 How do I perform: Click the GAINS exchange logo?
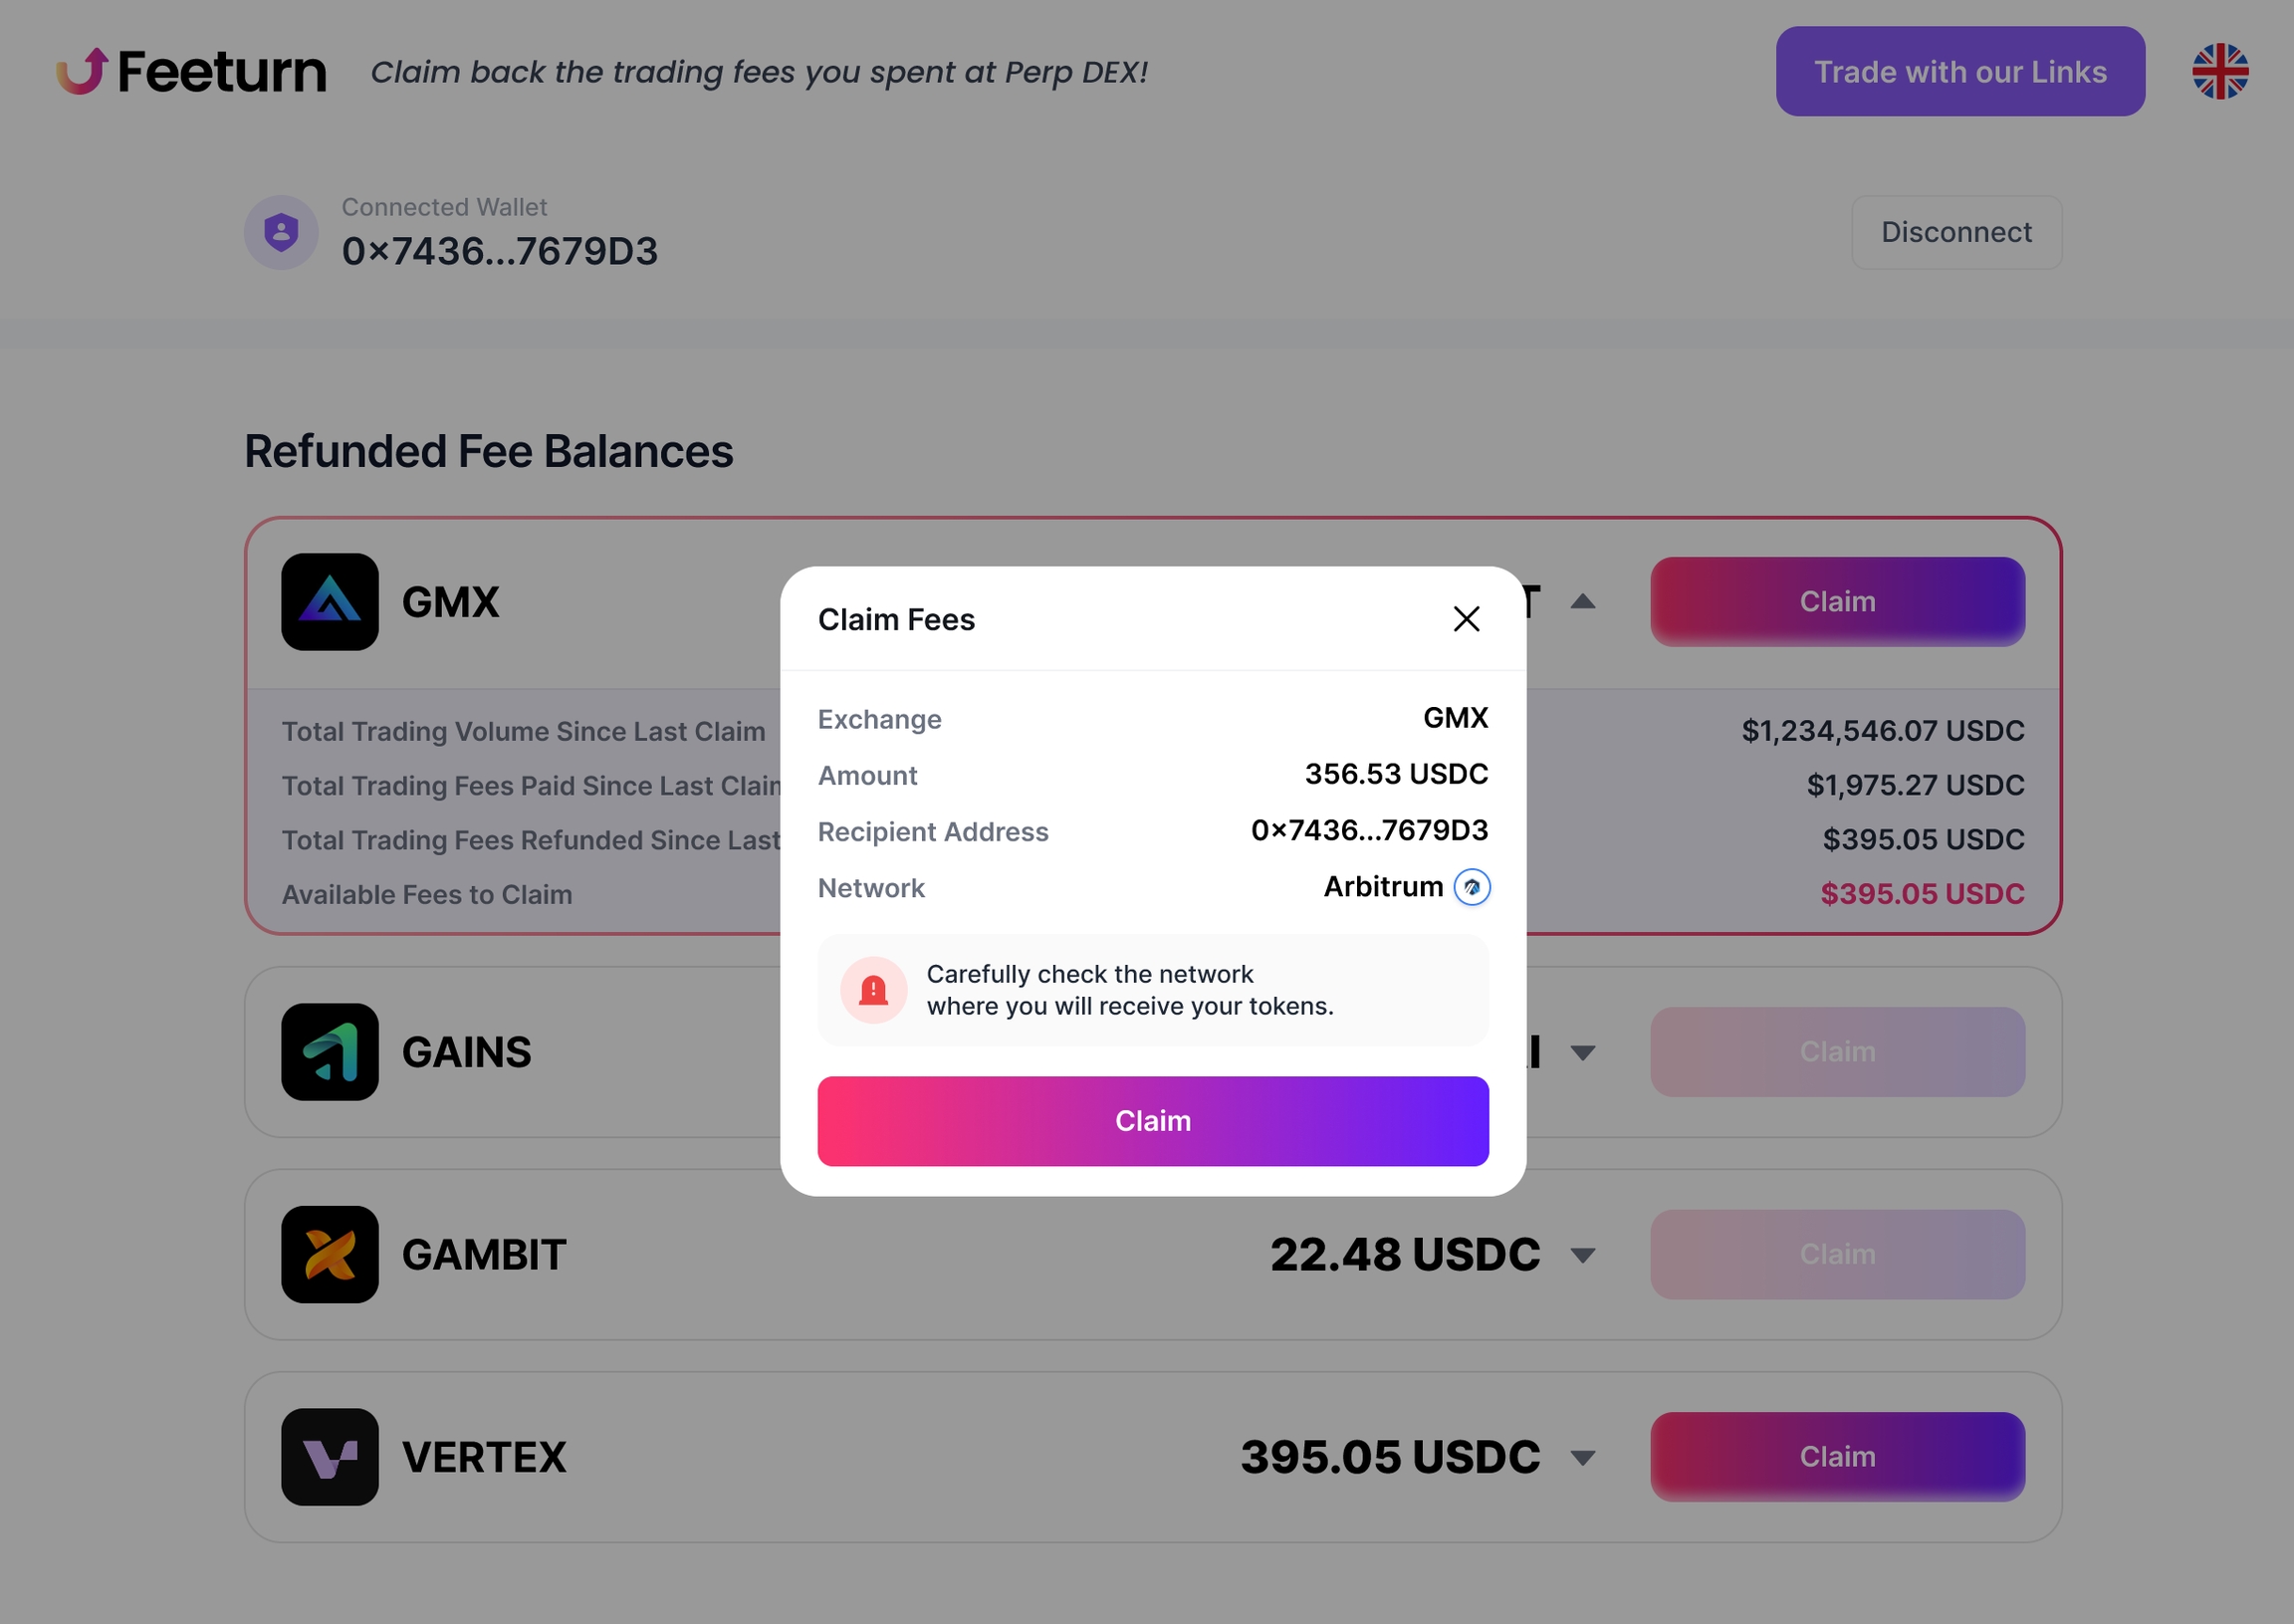point(330,1052)
